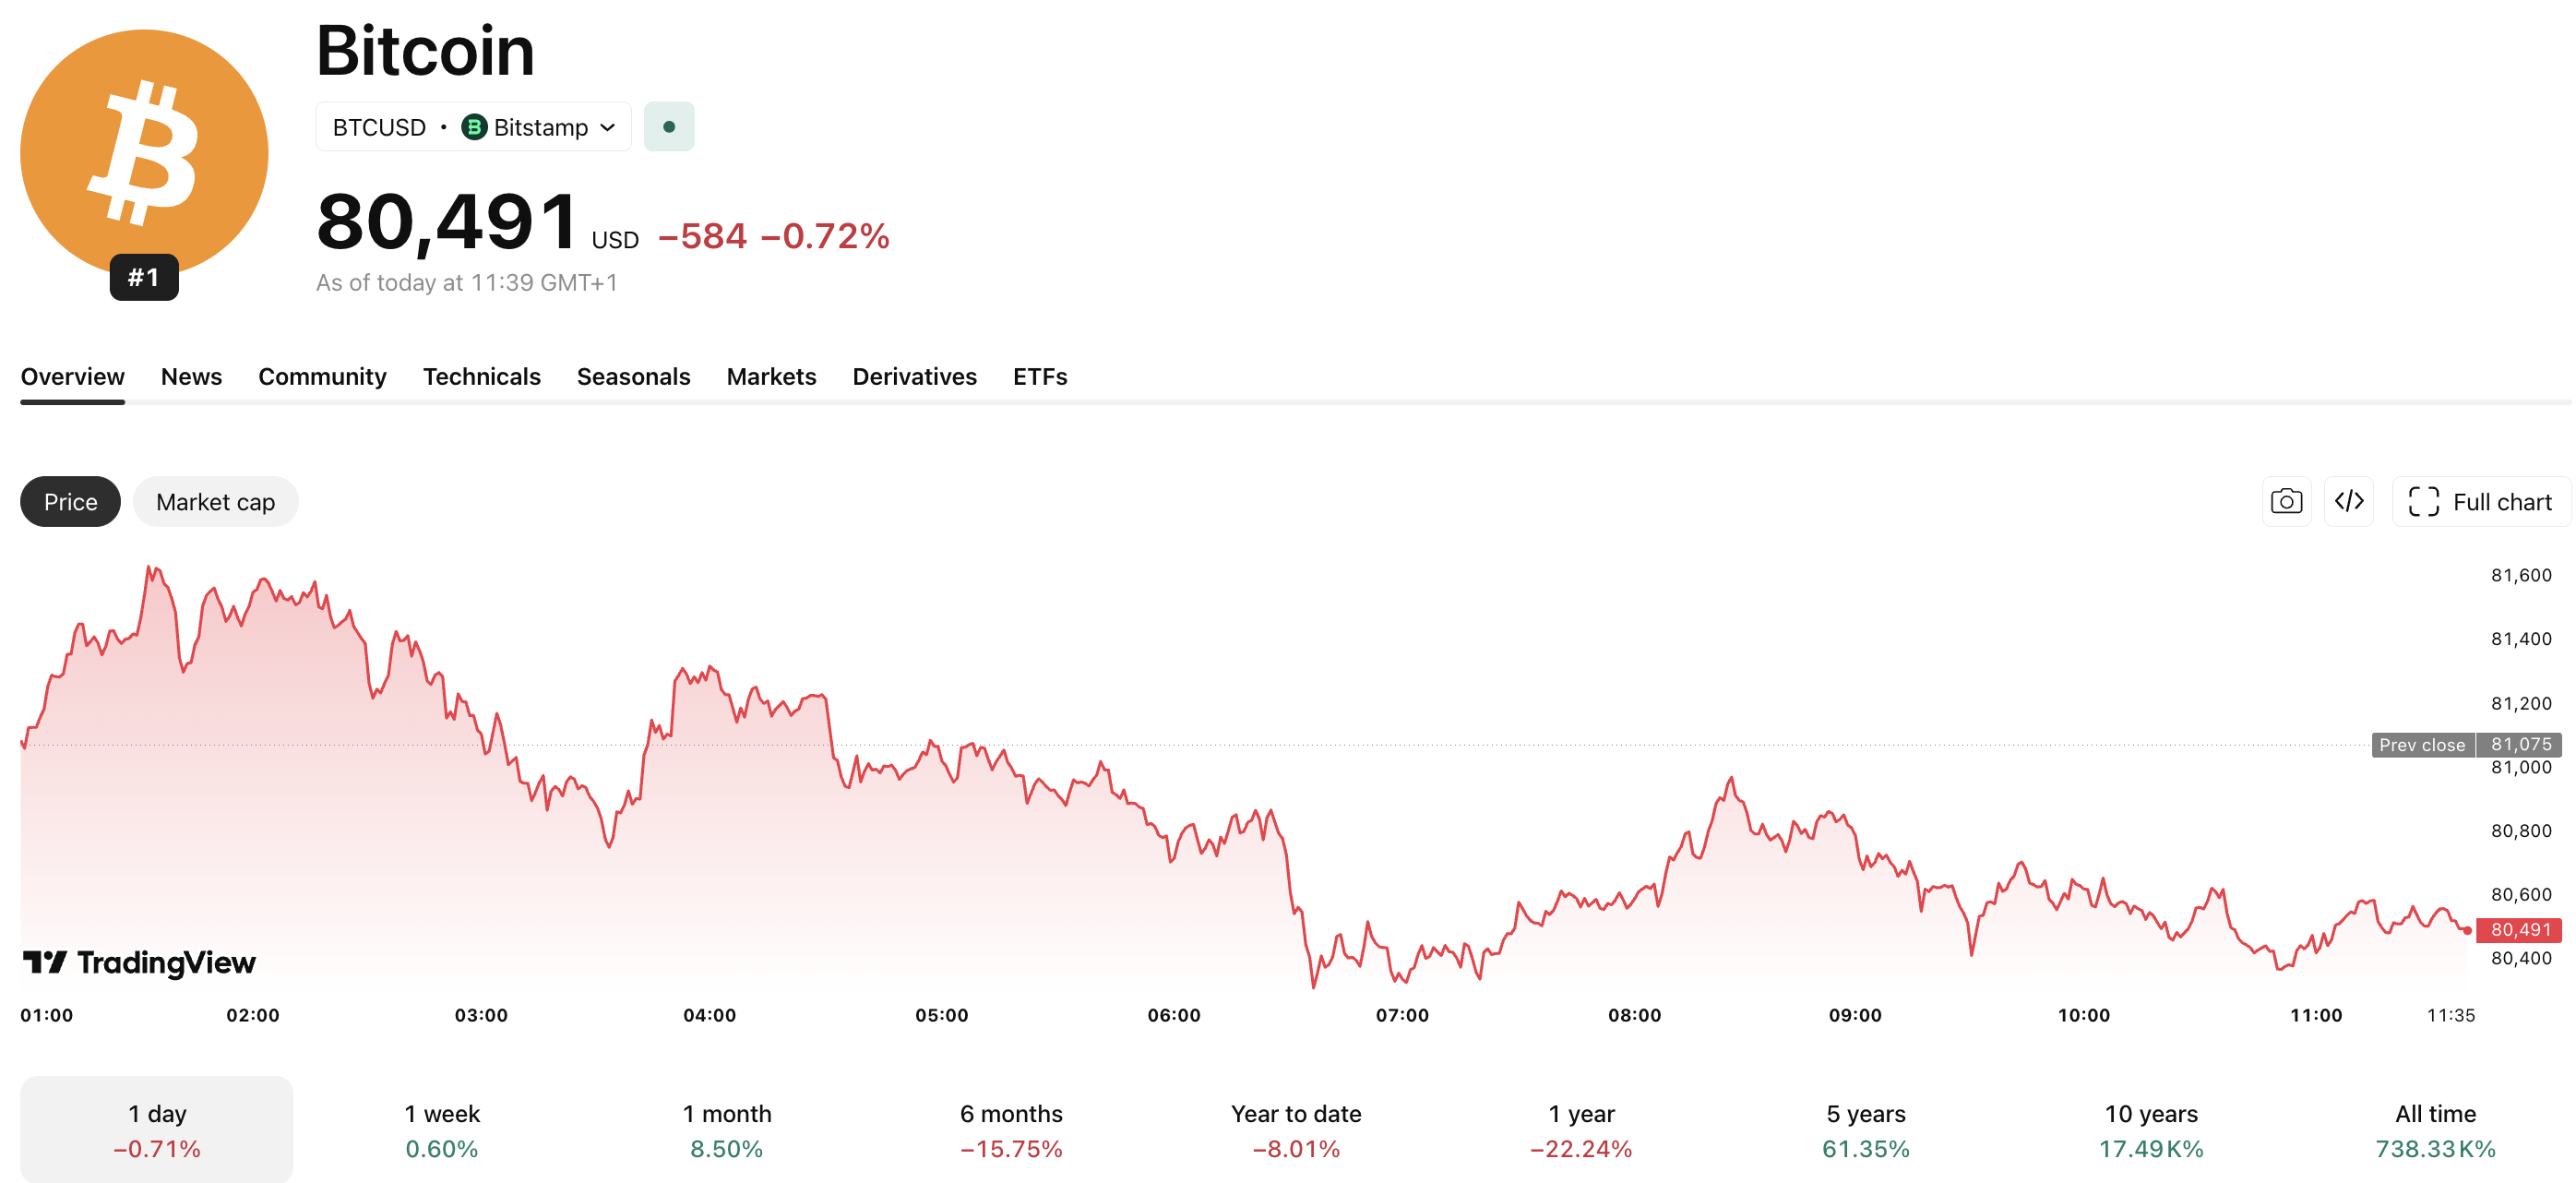The image size is (2576, 1183).
Task: Click the Prev close 81,075 label
Action: [x=2466, y=745]
